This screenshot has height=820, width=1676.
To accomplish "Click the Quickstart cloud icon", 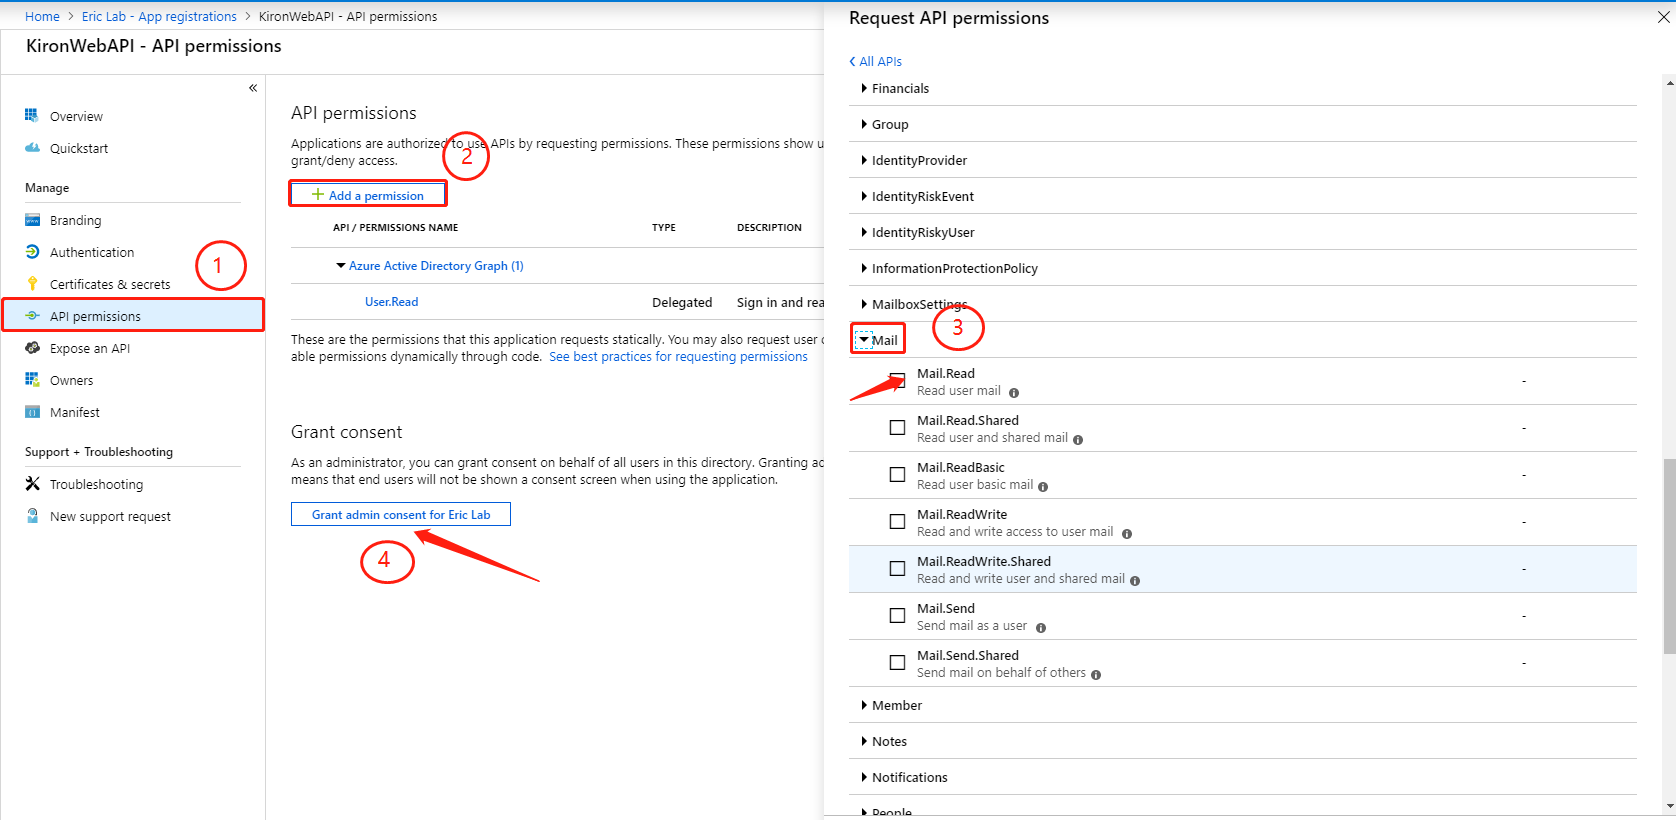I will pos(32,148).
